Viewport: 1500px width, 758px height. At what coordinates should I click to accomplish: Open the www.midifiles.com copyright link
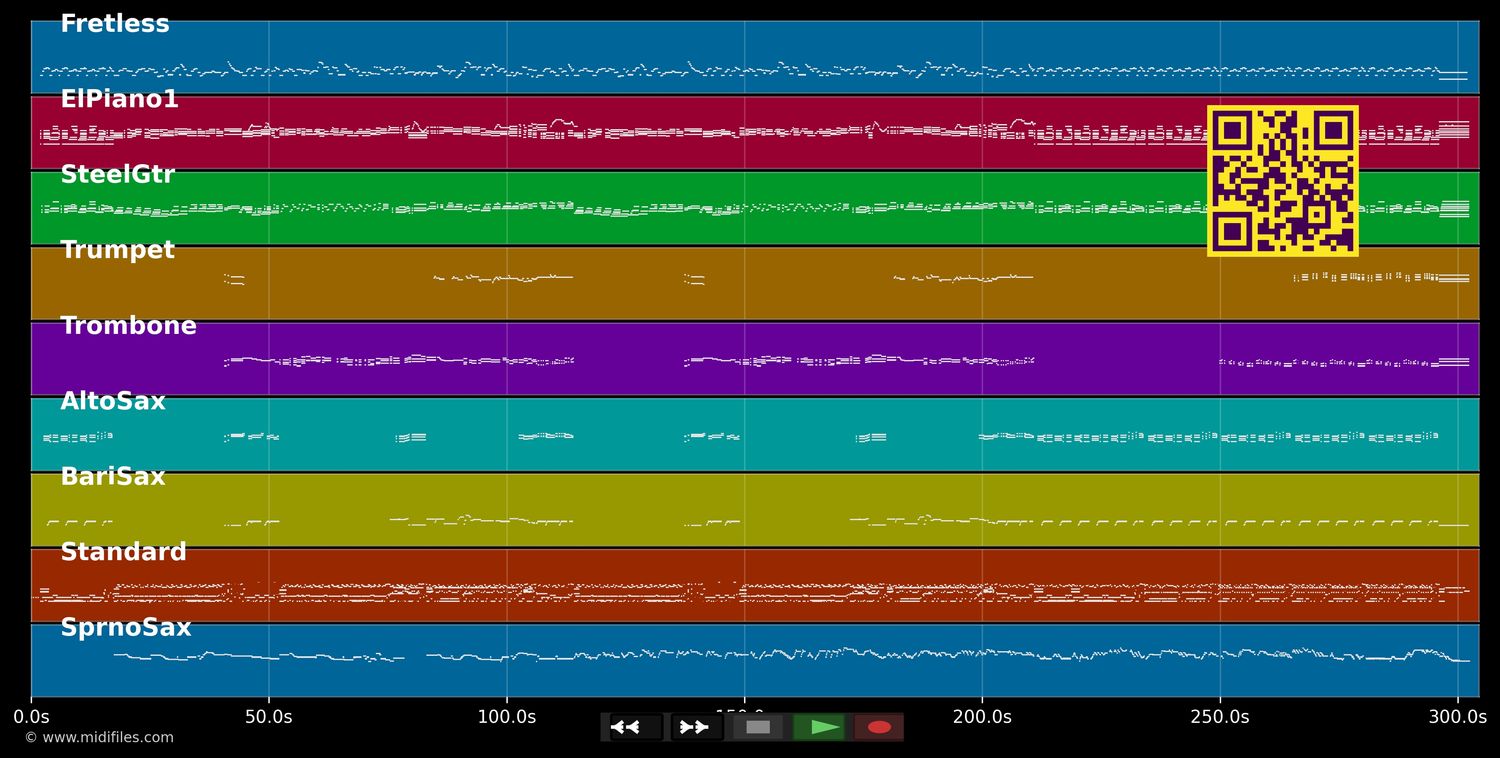[x=99, y=738]
